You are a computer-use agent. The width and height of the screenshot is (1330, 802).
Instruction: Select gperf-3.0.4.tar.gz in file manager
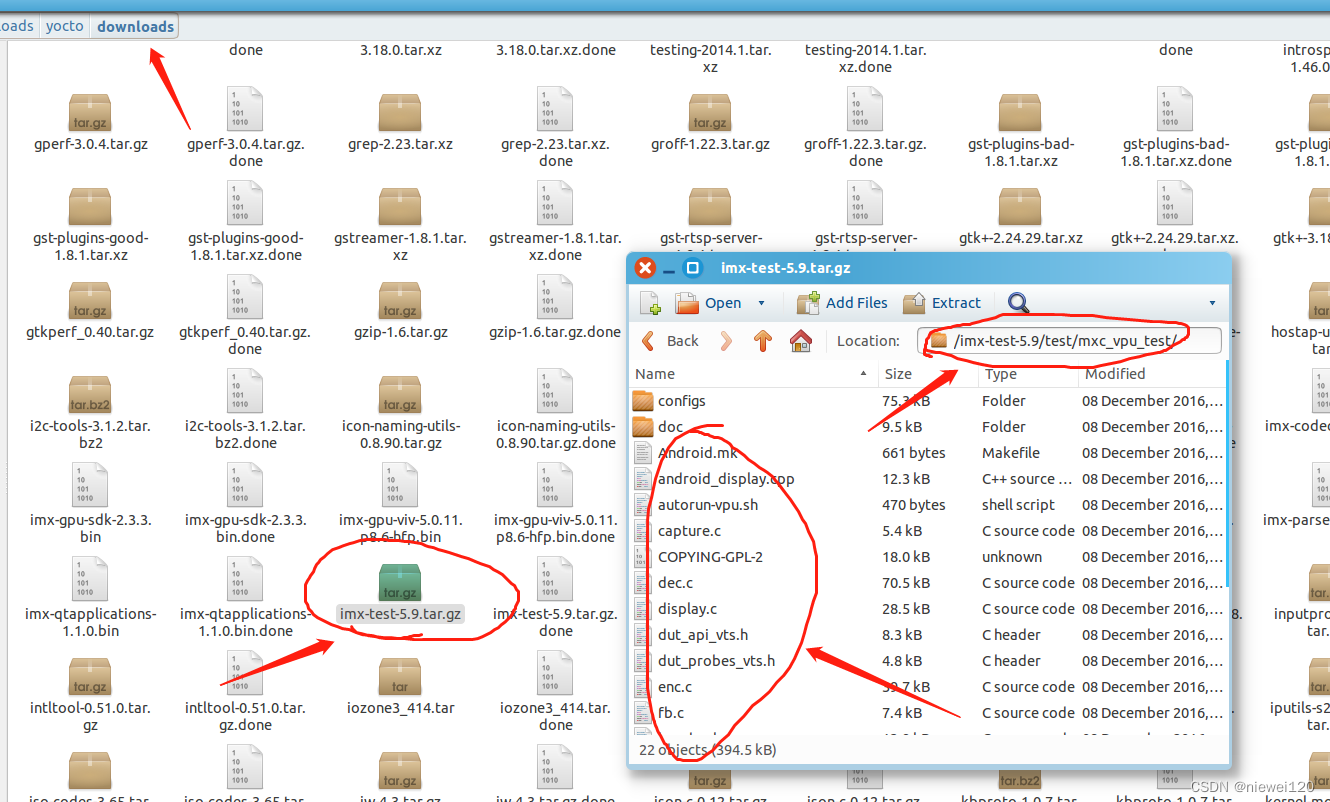(90, 123)
